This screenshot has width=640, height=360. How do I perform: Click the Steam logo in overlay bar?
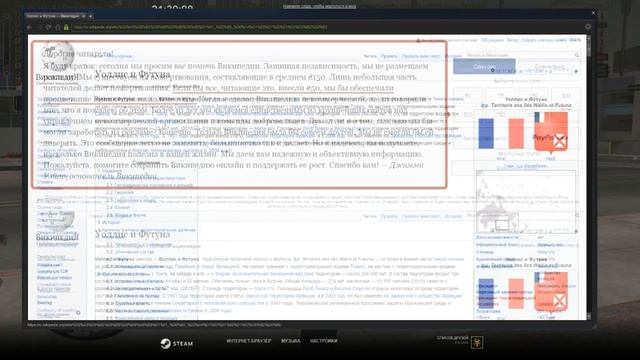[176, 343]
